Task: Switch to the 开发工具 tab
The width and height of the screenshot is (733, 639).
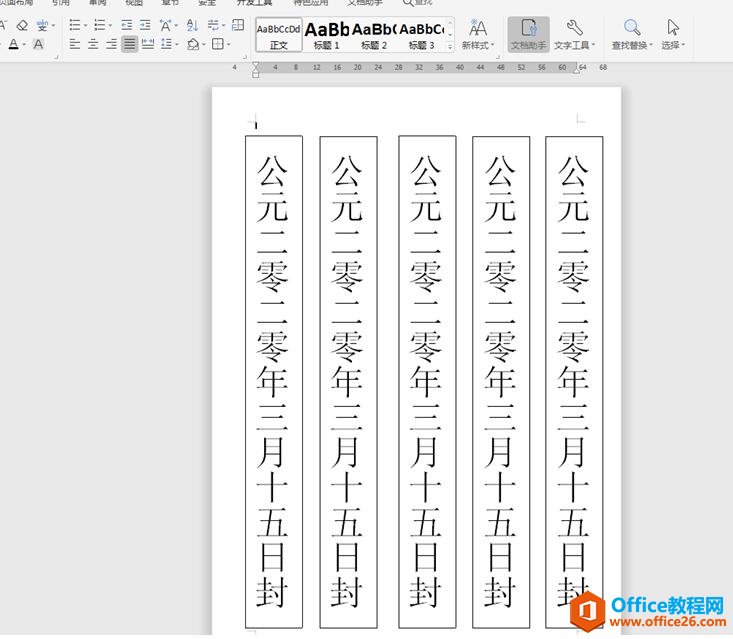Action: (253, 3)
